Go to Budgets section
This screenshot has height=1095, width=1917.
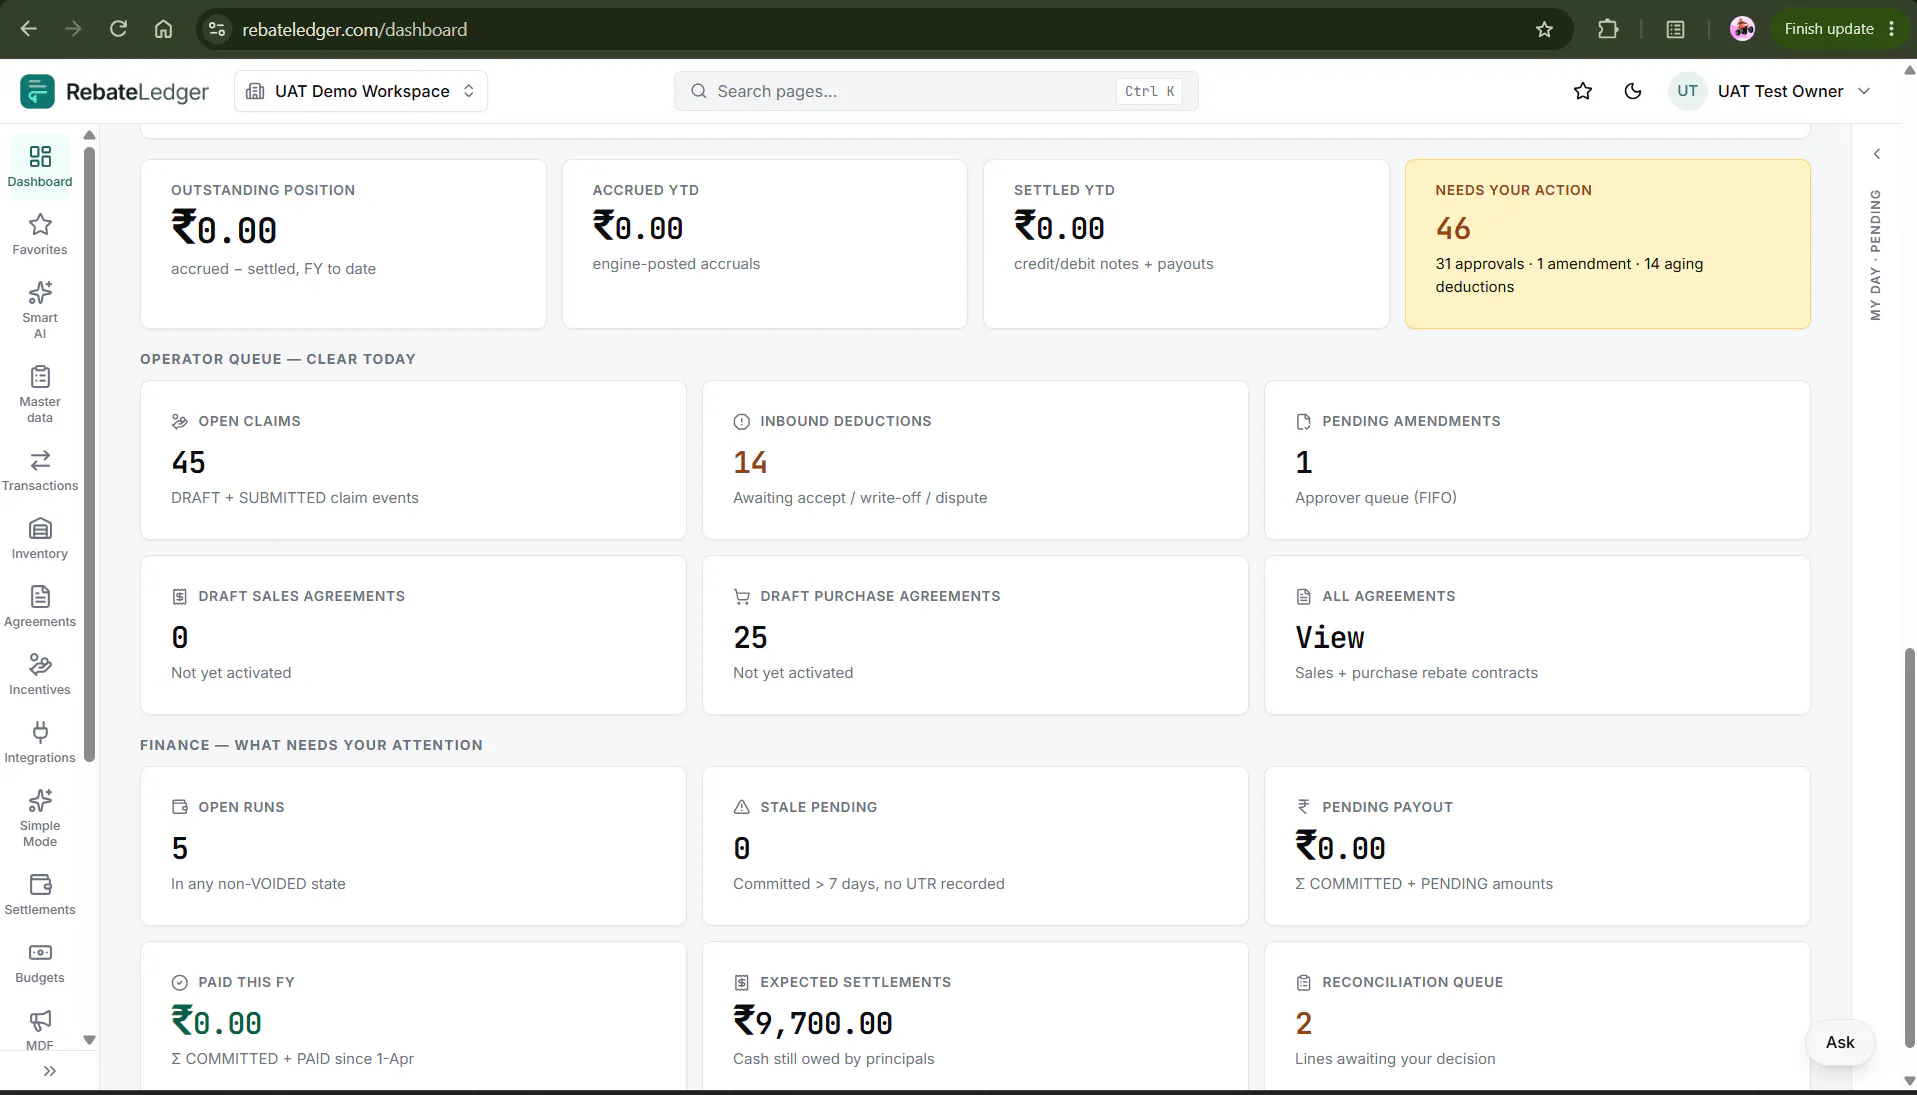click(x=40, y=962)
